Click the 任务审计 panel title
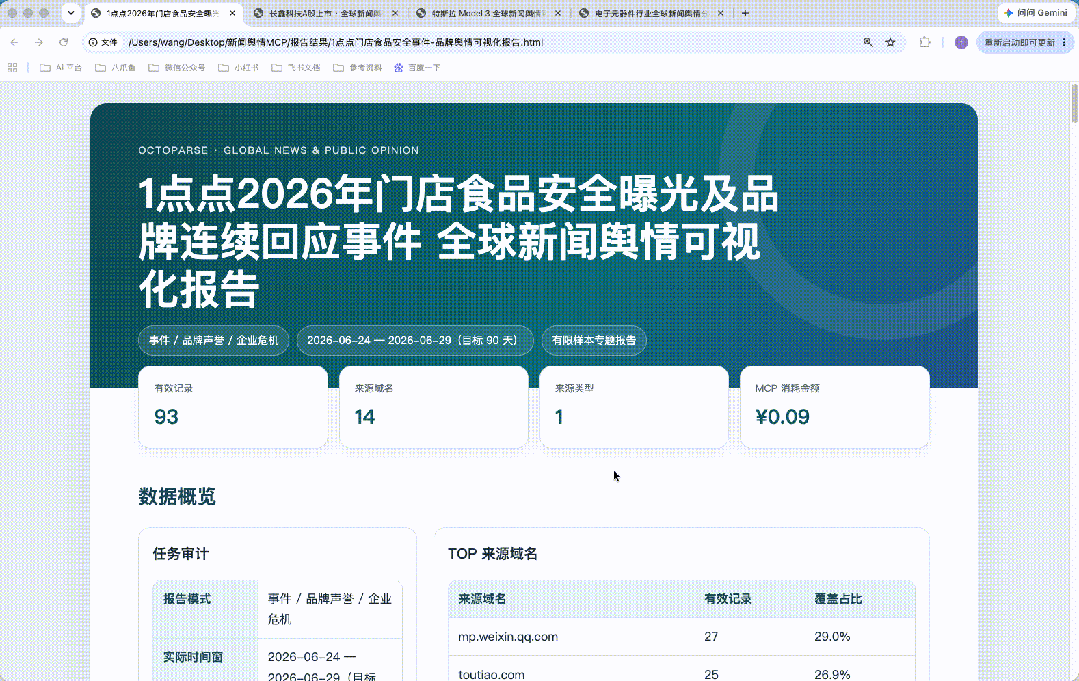The image size is (1079, 681). [x=180, y=554]
